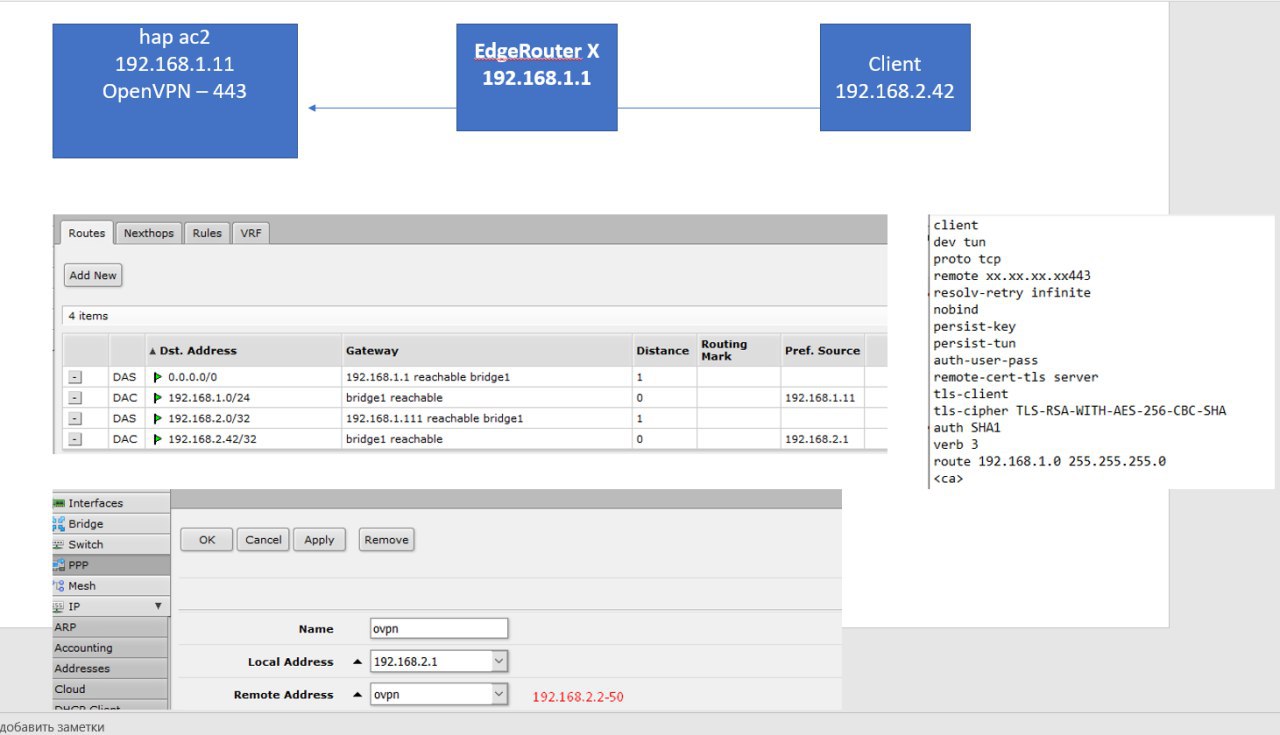Click green route flag for 192.168.2.0/32
This screenshot has width=1280, height=735.
click(x=157, y=418)
